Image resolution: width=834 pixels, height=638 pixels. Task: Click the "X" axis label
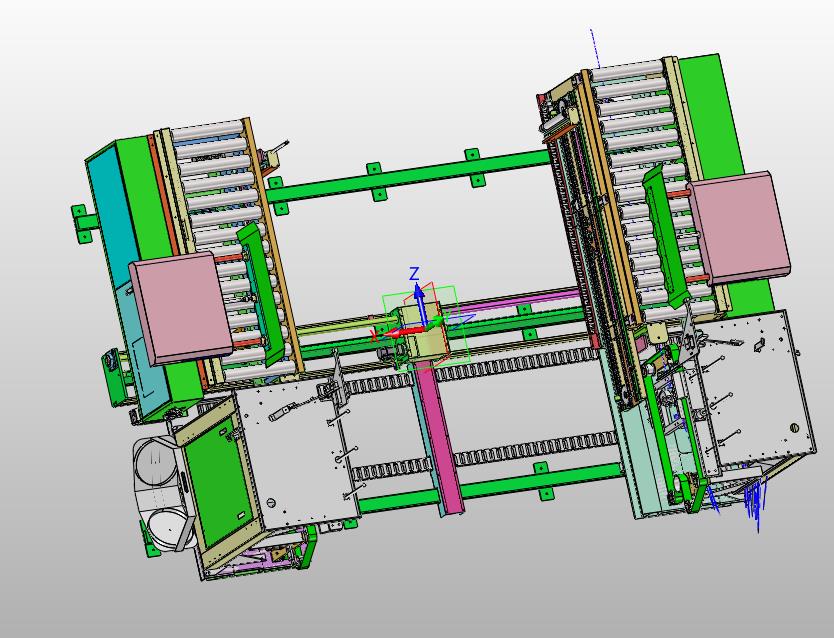[375, 336]
